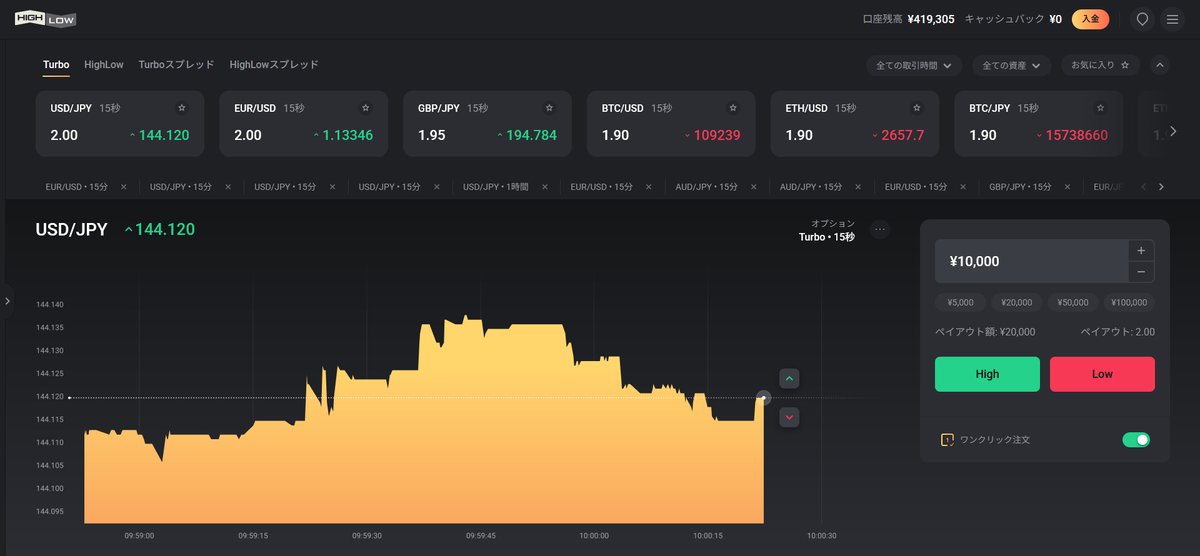This screenshot has height=556, width=1200.
Task: Click the キャッシュバック ¥0 text
Action: pos(1013,19)
